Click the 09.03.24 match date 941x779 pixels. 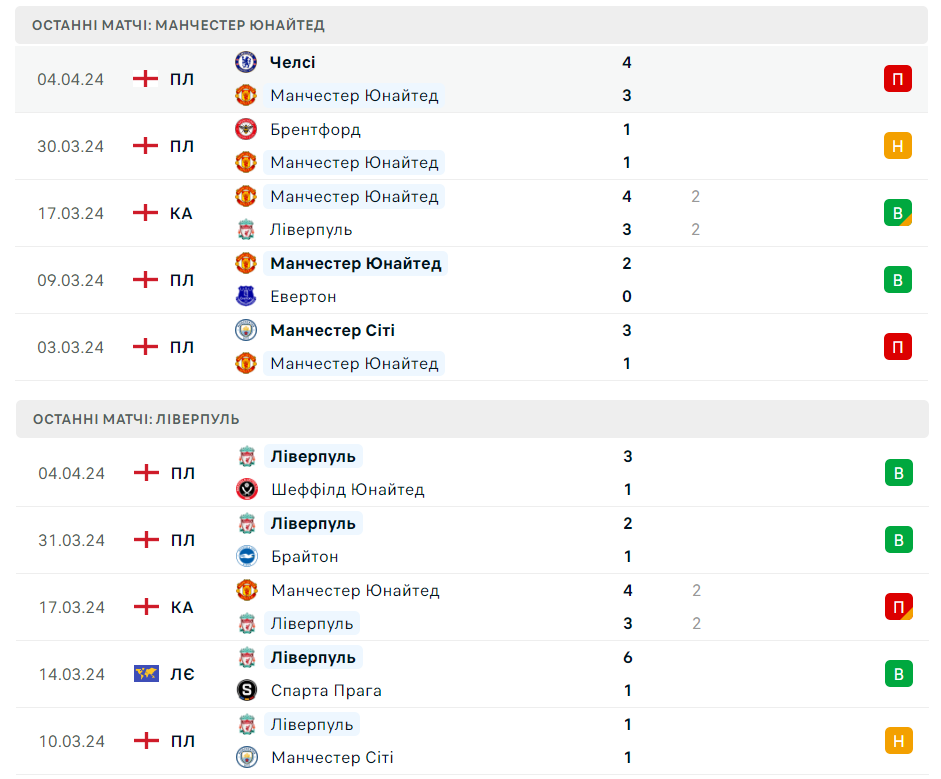(x=71, y=280)
